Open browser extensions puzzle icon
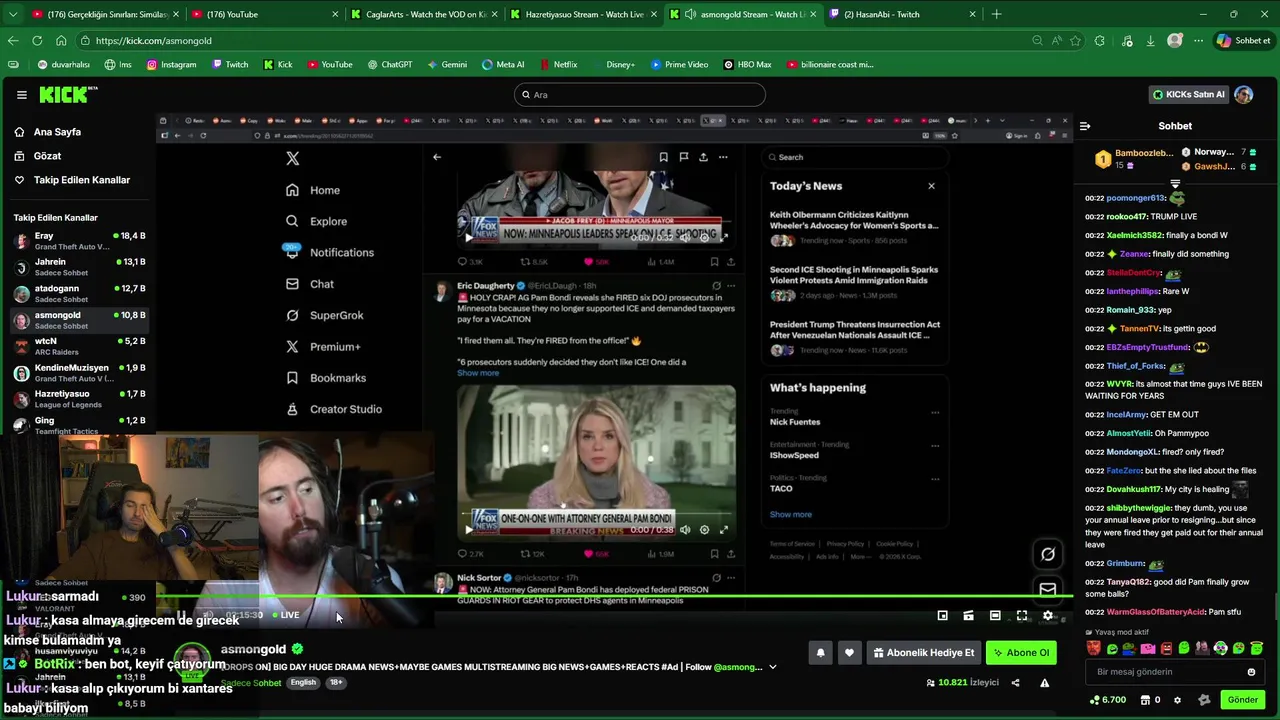This screenshot has height=720, width=1280. pyautogui.click(x=1100, y=41)
